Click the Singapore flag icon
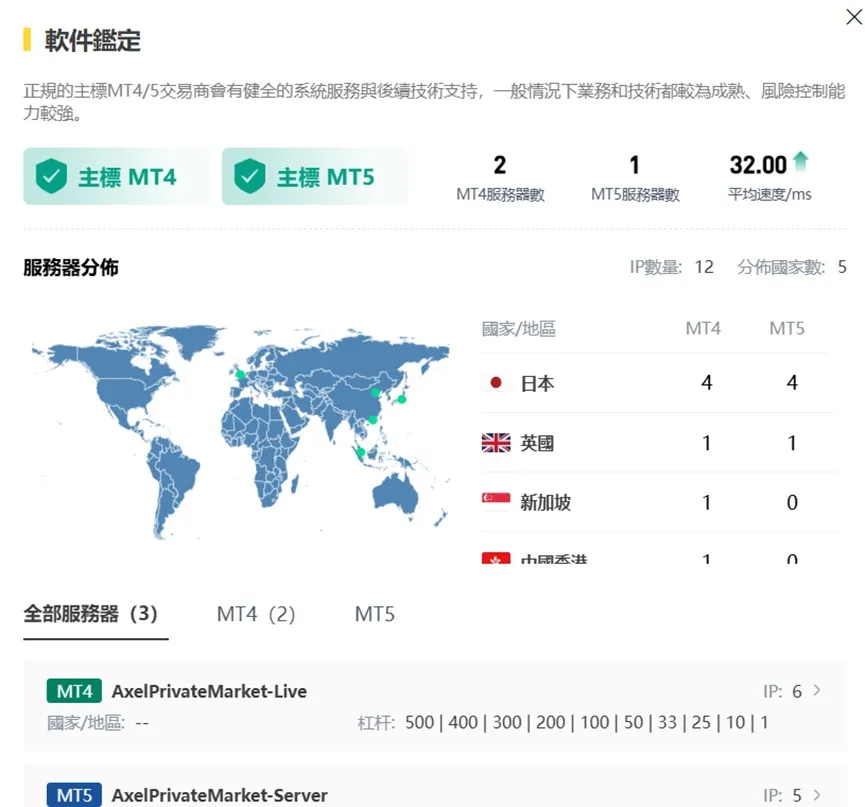 click(x=495, y=501)
